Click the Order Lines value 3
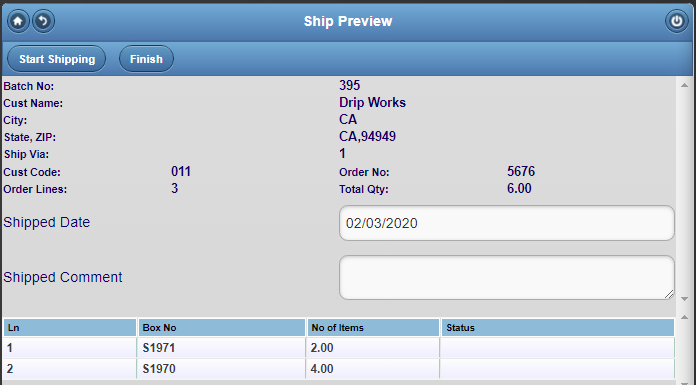Screen dimensions: 696x385 pyautogui.click(x=174, y=188)
